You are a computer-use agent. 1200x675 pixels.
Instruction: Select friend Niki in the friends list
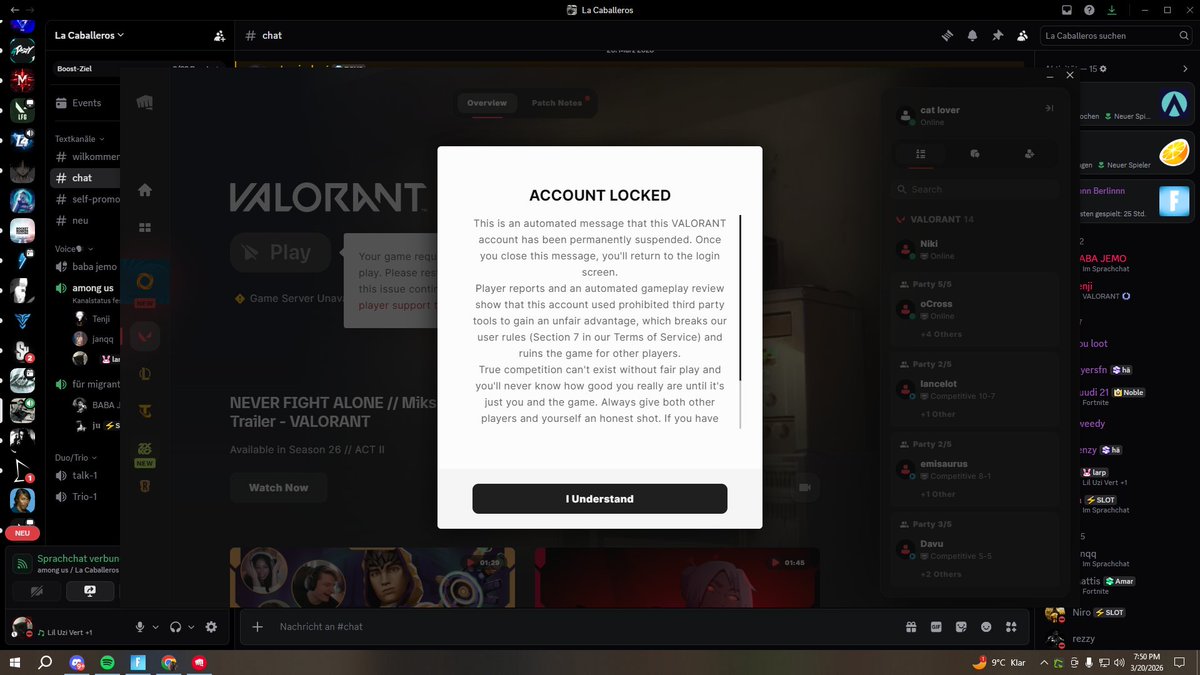pyautogui.click(x=975, y=250)
